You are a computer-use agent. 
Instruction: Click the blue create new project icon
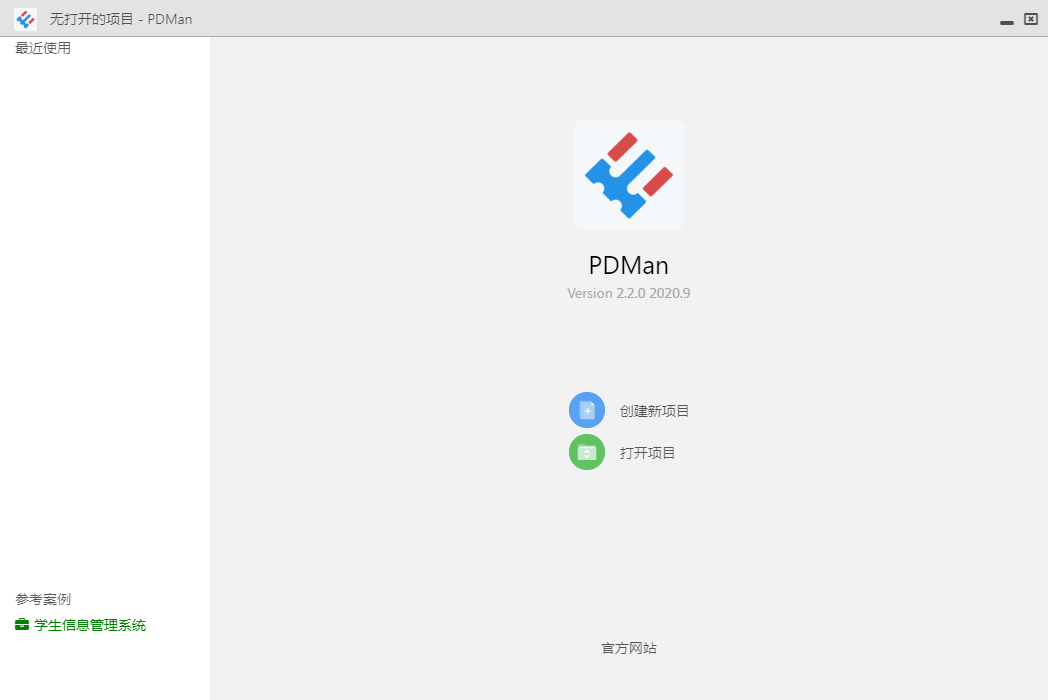(x=587, y=410)
